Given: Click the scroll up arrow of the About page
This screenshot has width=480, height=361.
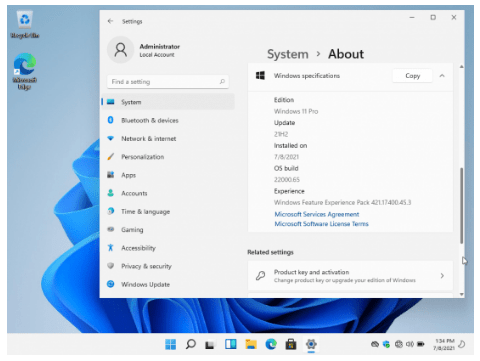Looking at the screenshot, I should pyautogui.click(x=462, y=67).
